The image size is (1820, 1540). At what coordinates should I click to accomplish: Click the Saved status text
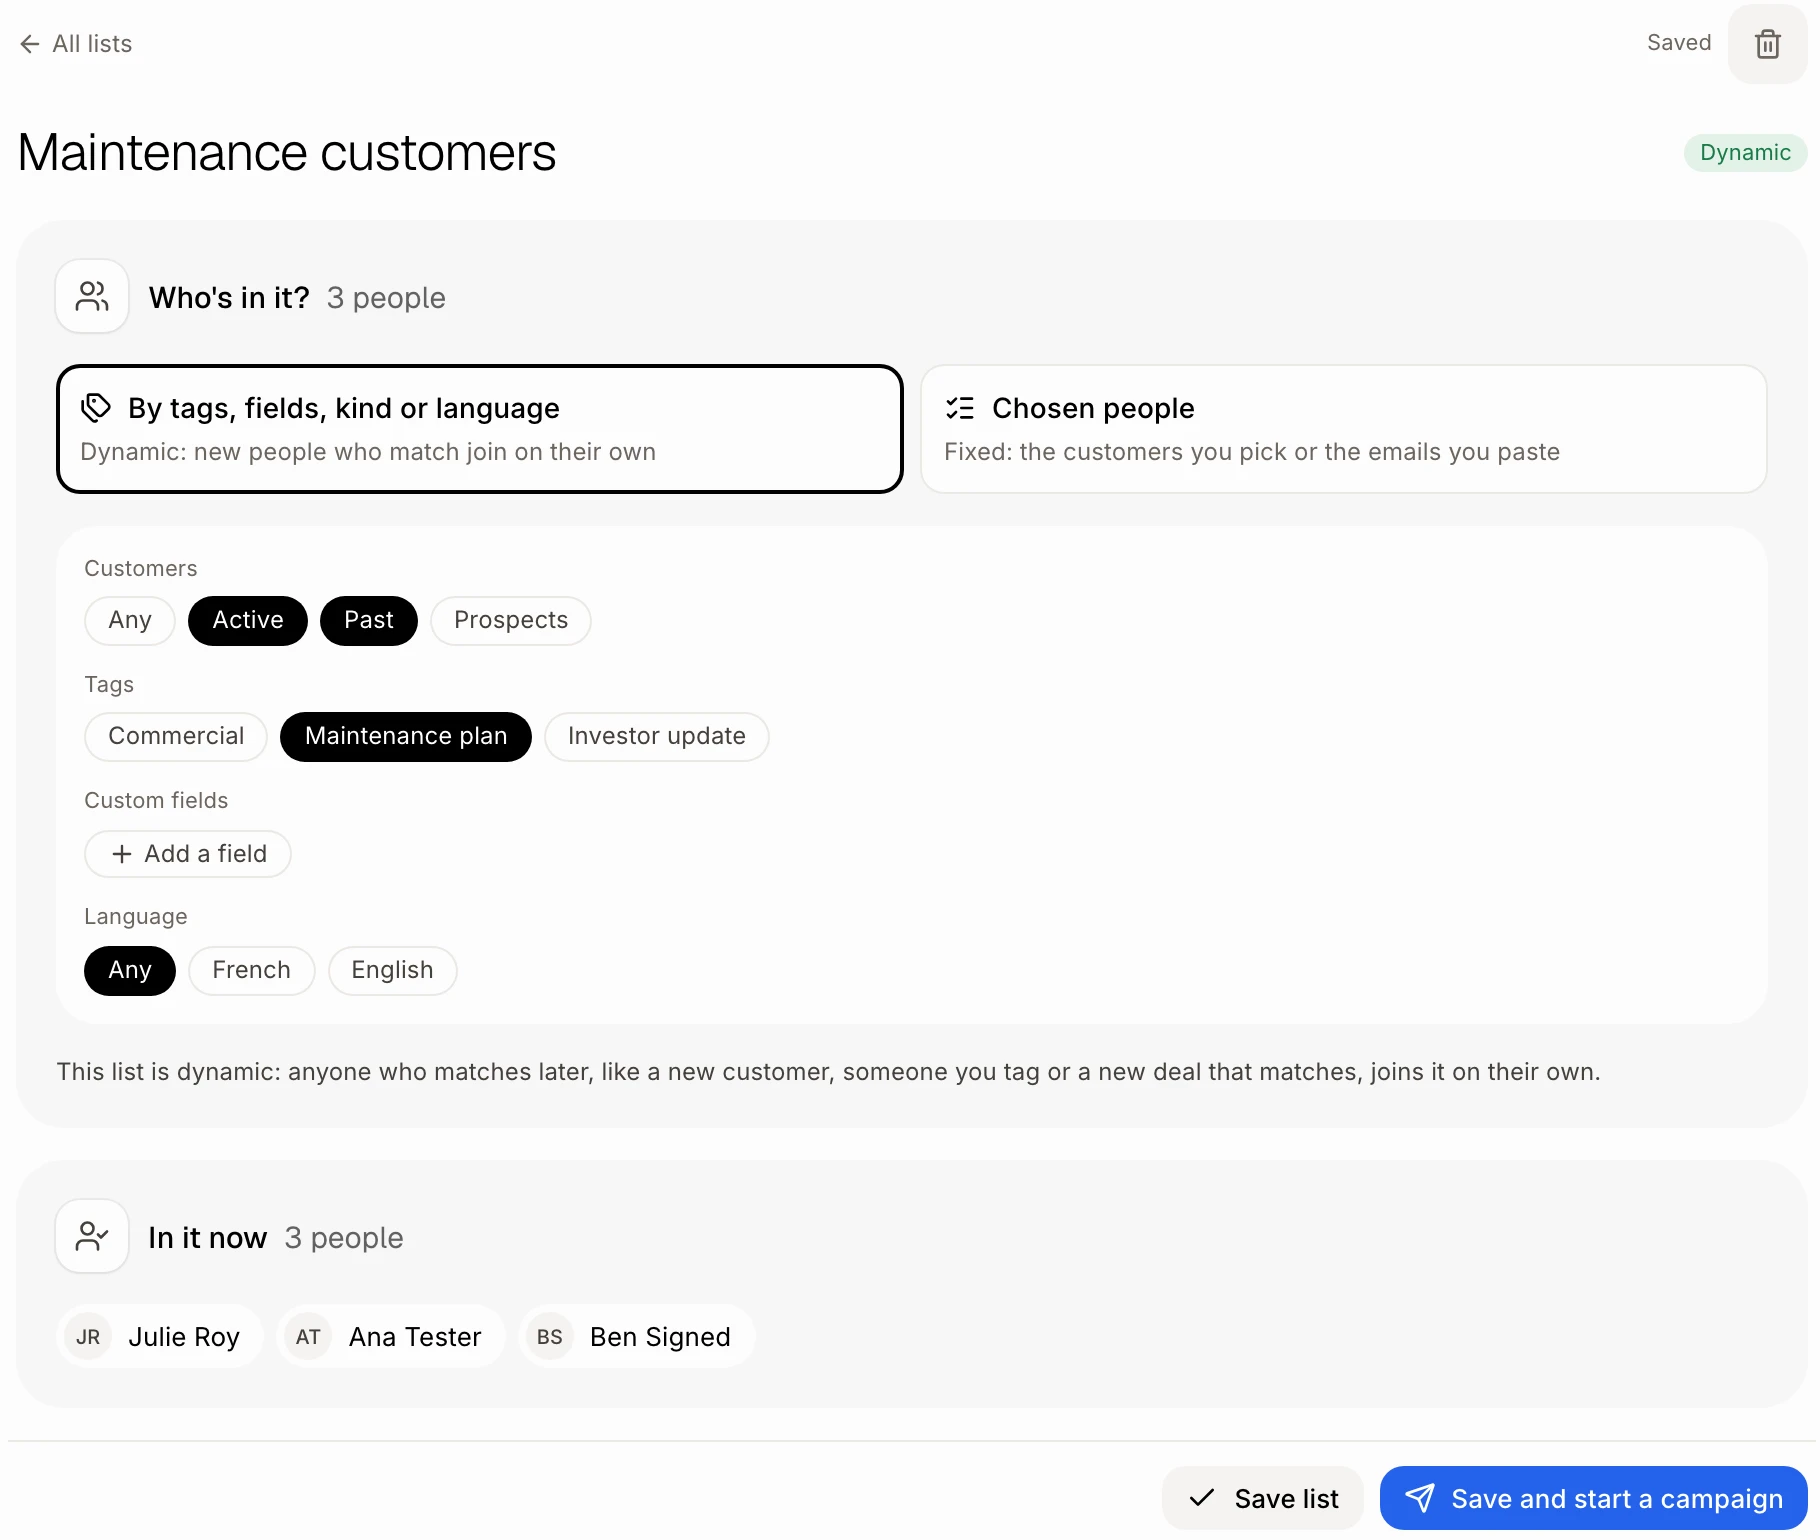pos(1679,43)
